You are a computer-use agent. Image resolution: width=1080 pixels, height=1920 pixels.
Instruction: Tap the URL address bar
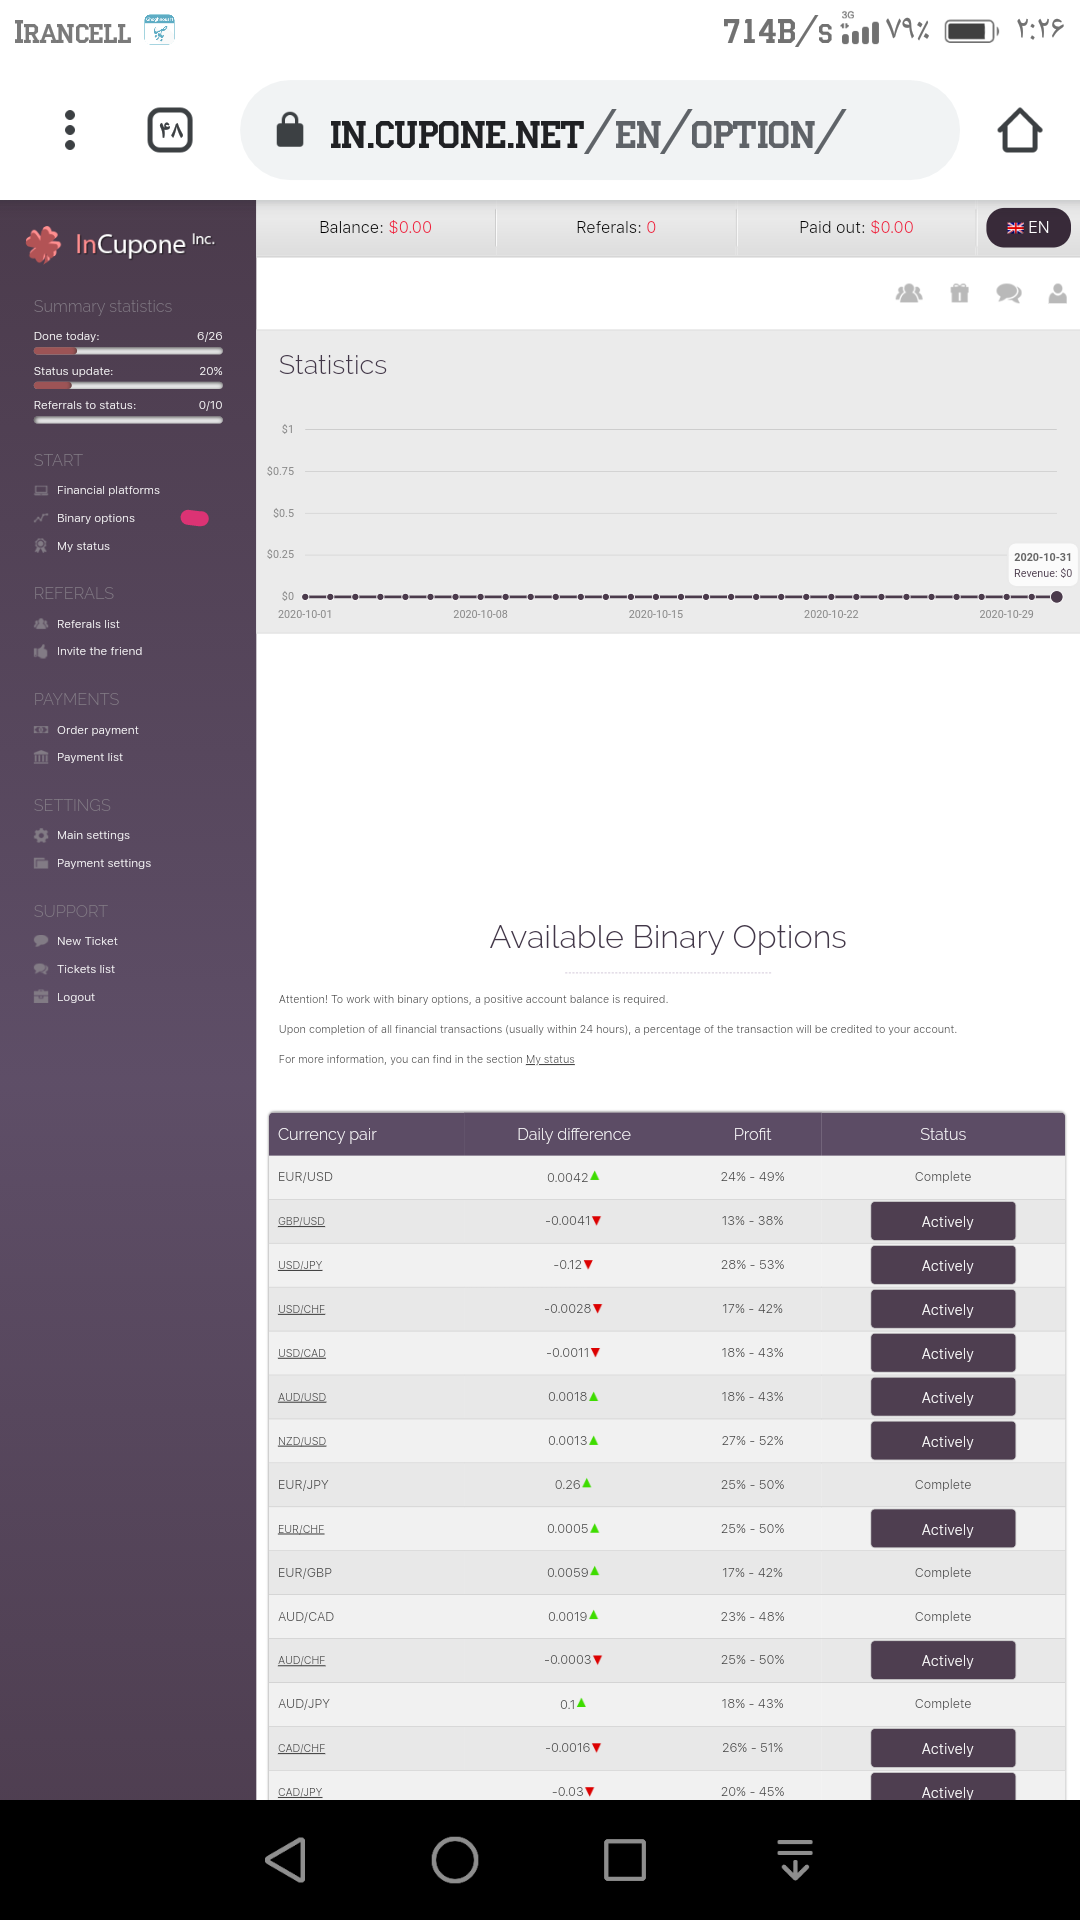pos(600,130)
